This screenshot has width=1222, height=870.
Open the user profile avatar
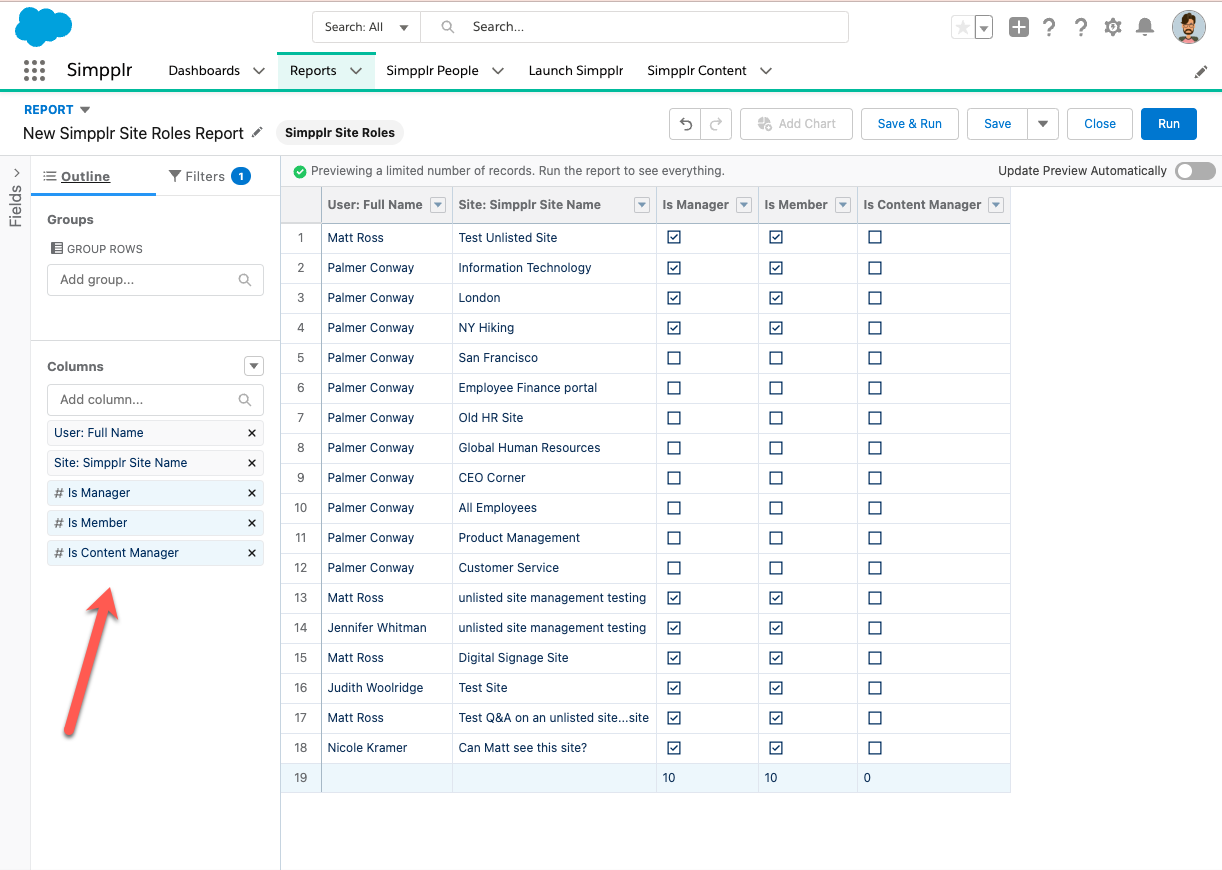[1189, 27]
